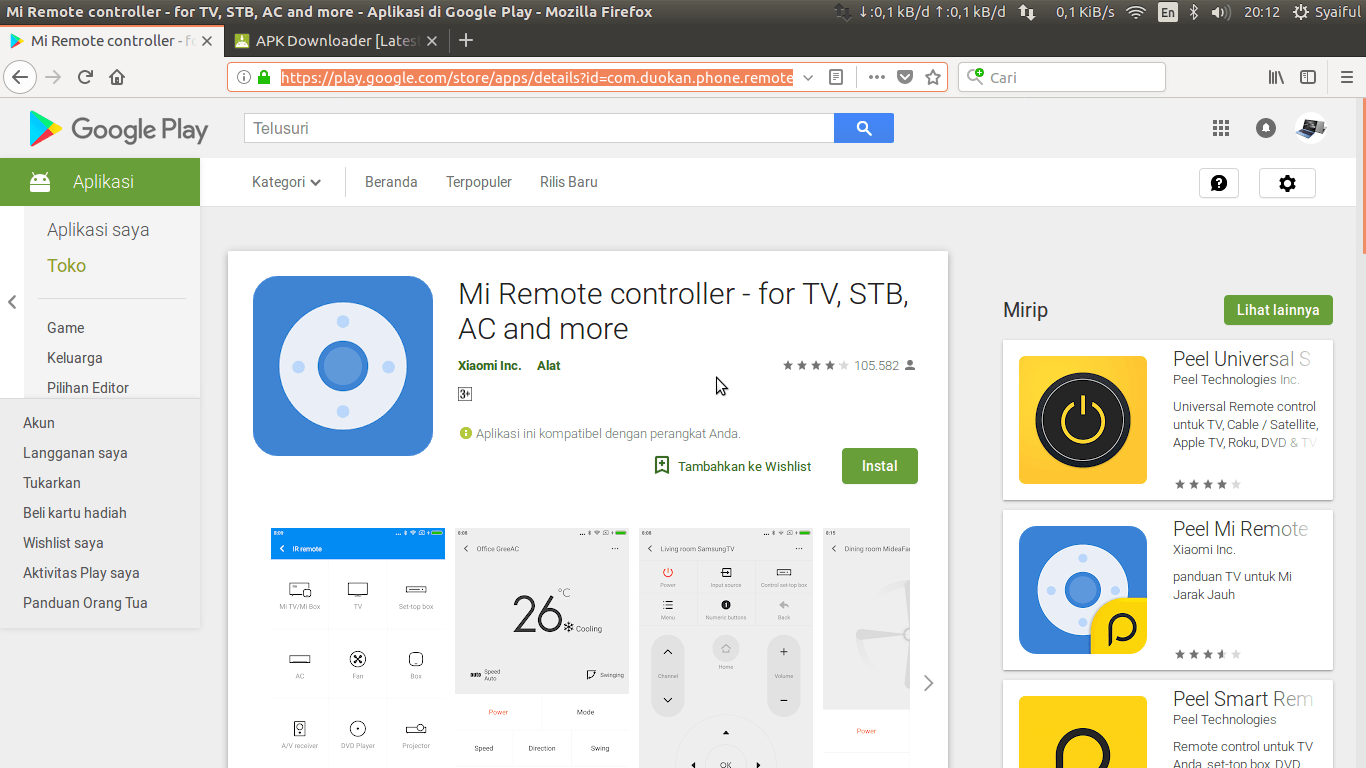This screenshot has width=1366, height=768.
Task: Open the Alat category link
Action: click(x=548, y=366)
